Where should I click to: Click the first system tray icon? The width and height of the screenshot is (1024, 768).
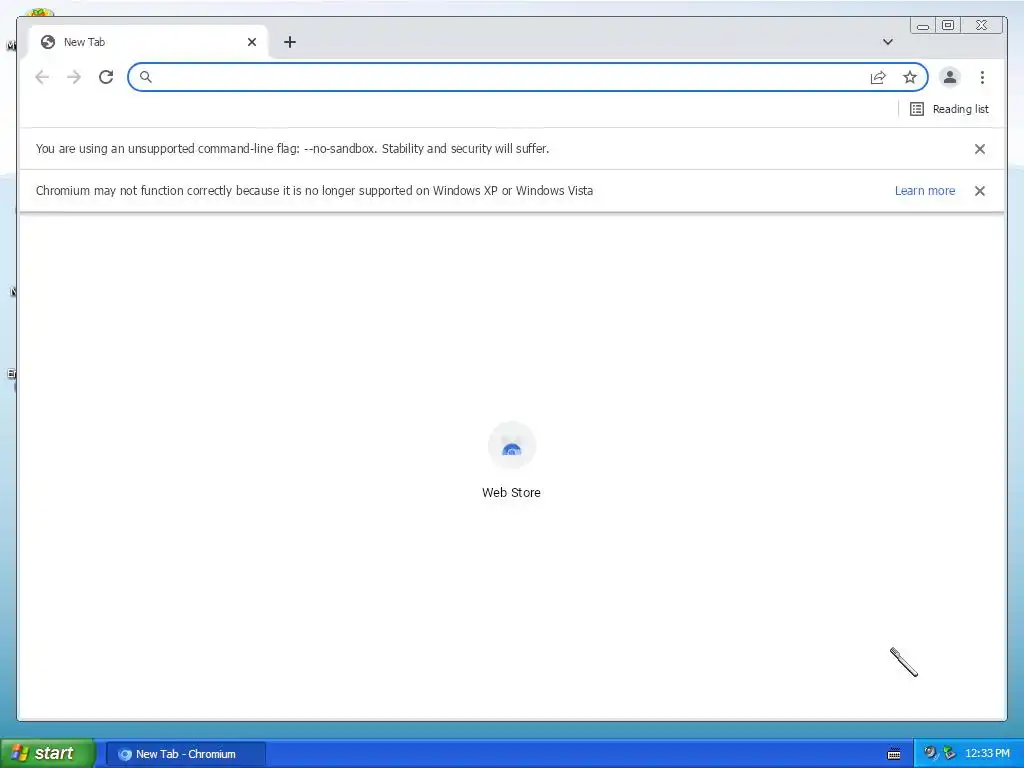[x=931, y=753]
